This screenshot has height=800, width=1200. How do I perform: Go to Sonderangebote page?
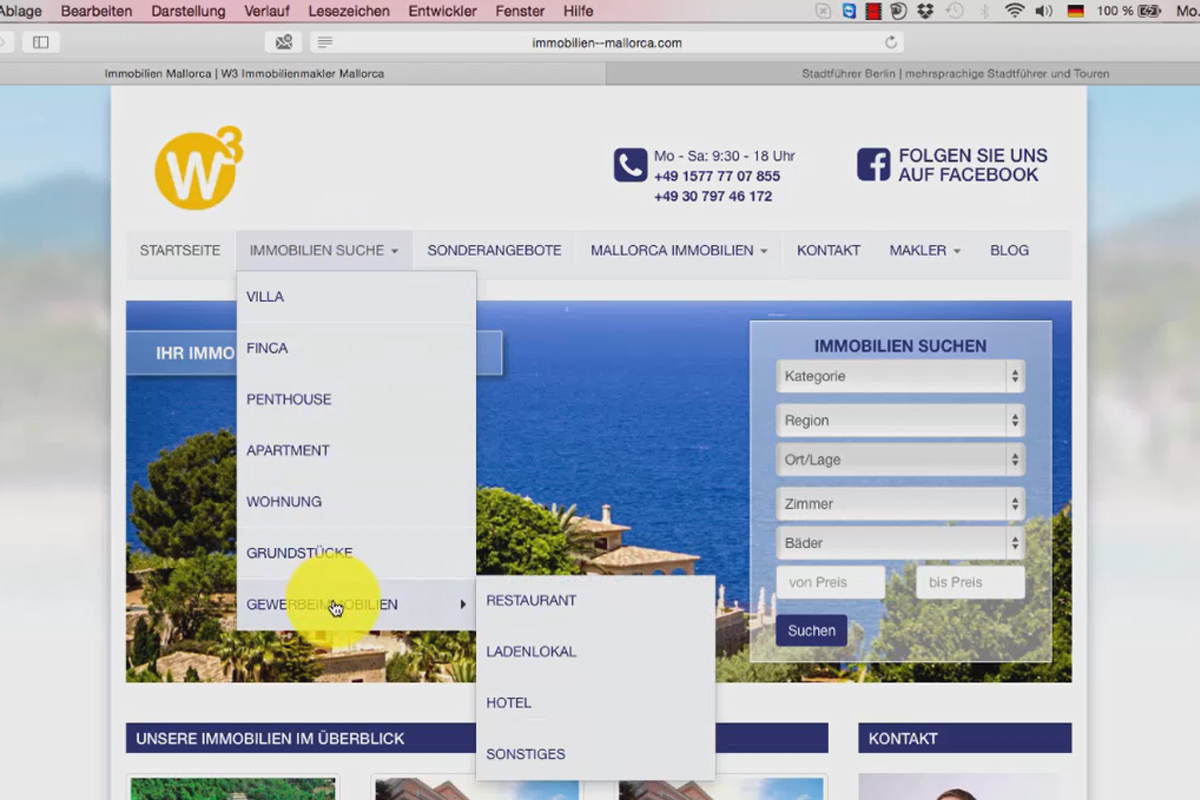pos(494,251)
